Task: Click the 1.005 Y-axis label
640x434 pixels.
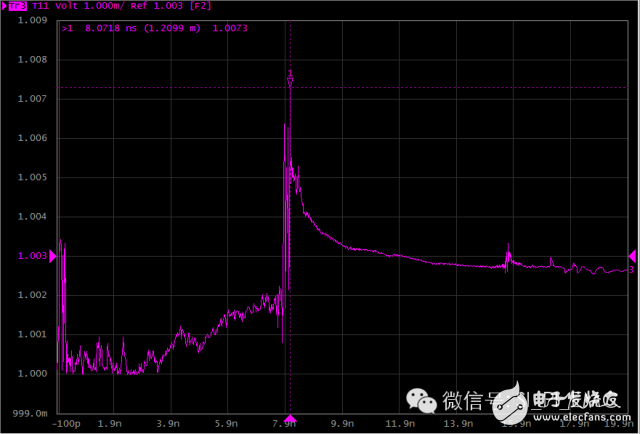Action: [x=33, y=177]
